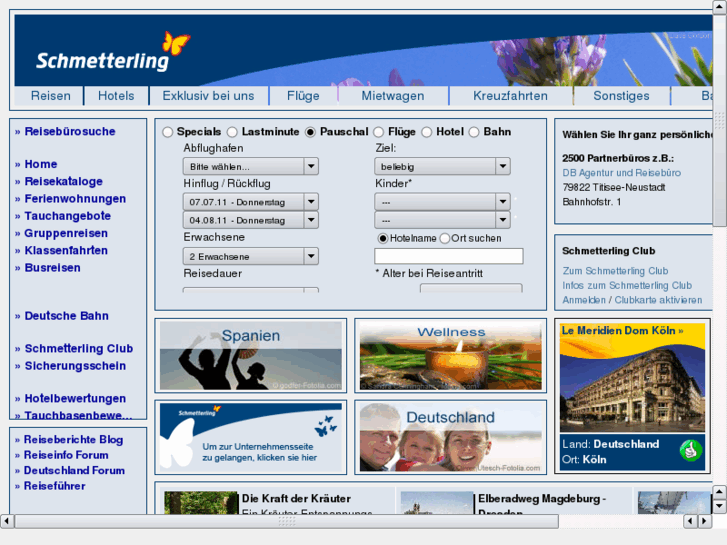Click Anmelden / Clubkarte aktivieren link
The height and width of the screenshot is (545, 727).
[632, 300]
